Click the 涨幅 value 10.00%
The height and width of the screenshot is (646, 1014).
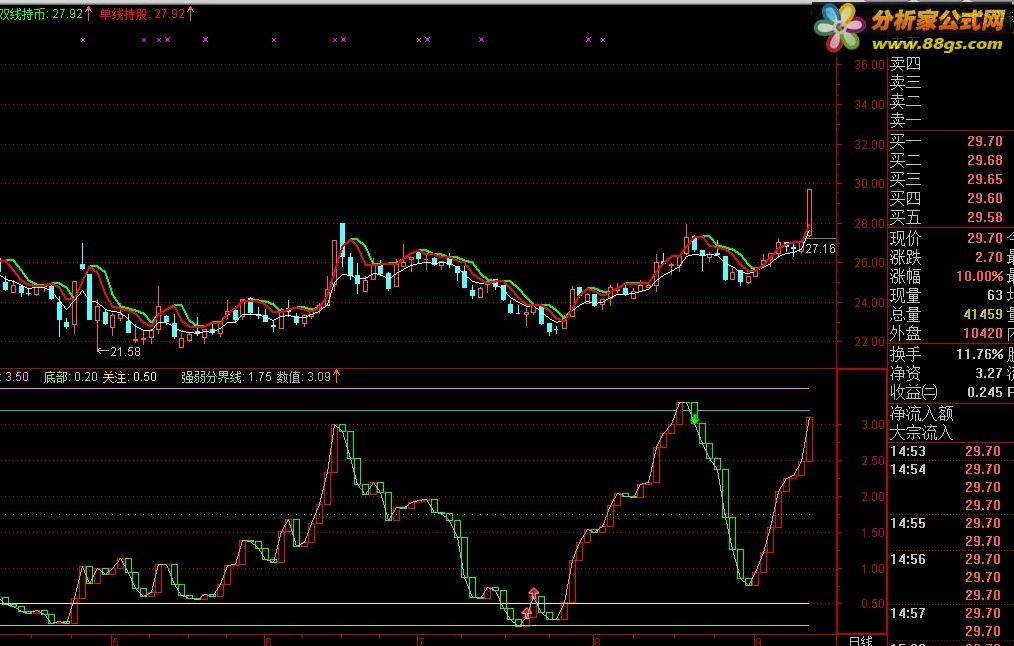pyautogui.click(x=980, y=277)
